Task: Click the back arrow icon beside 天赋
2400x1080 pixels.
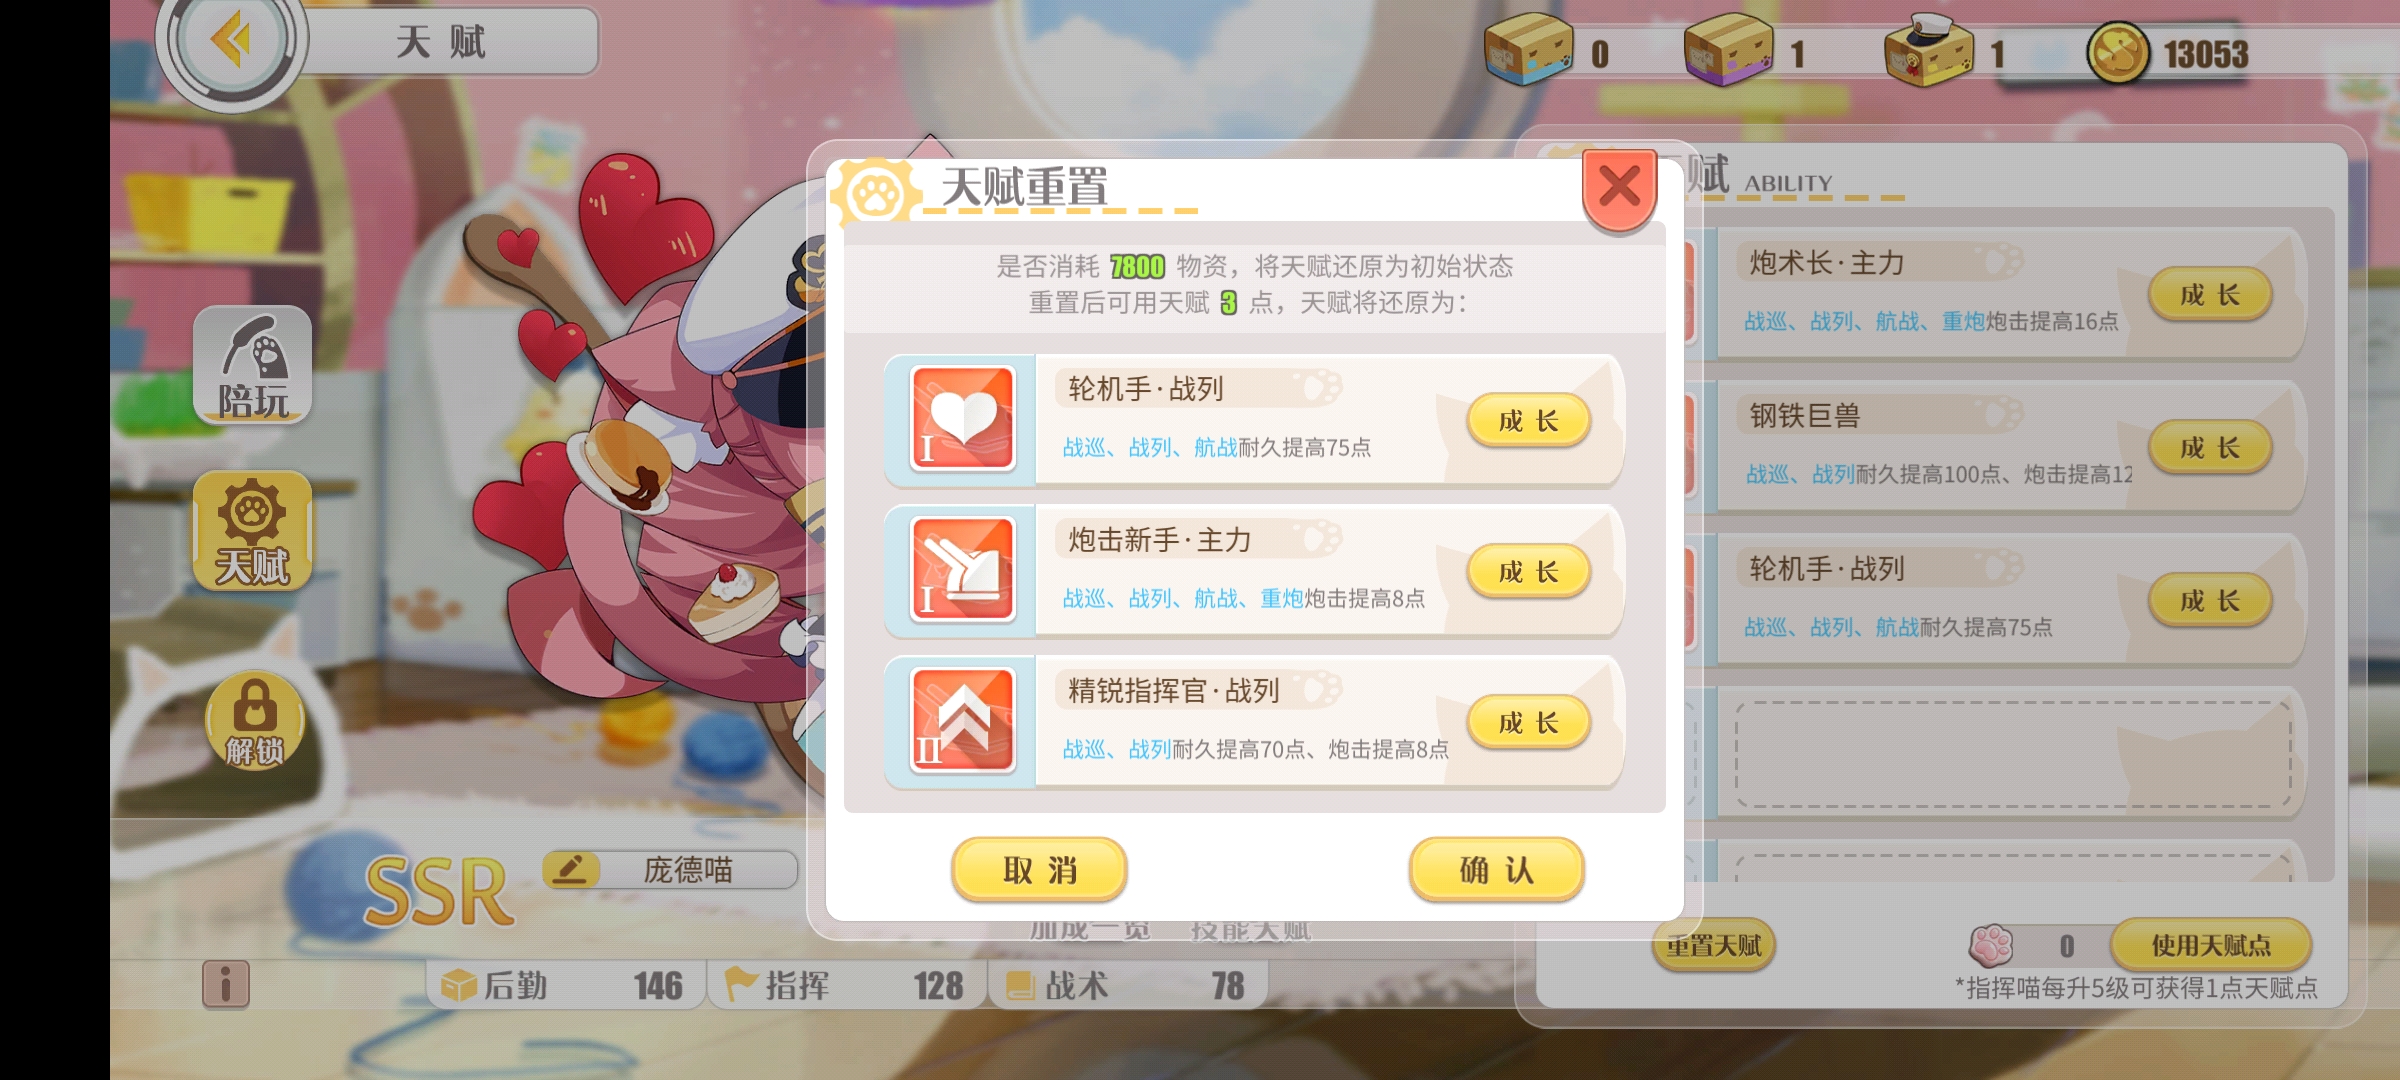Action: tap(232, 40)
